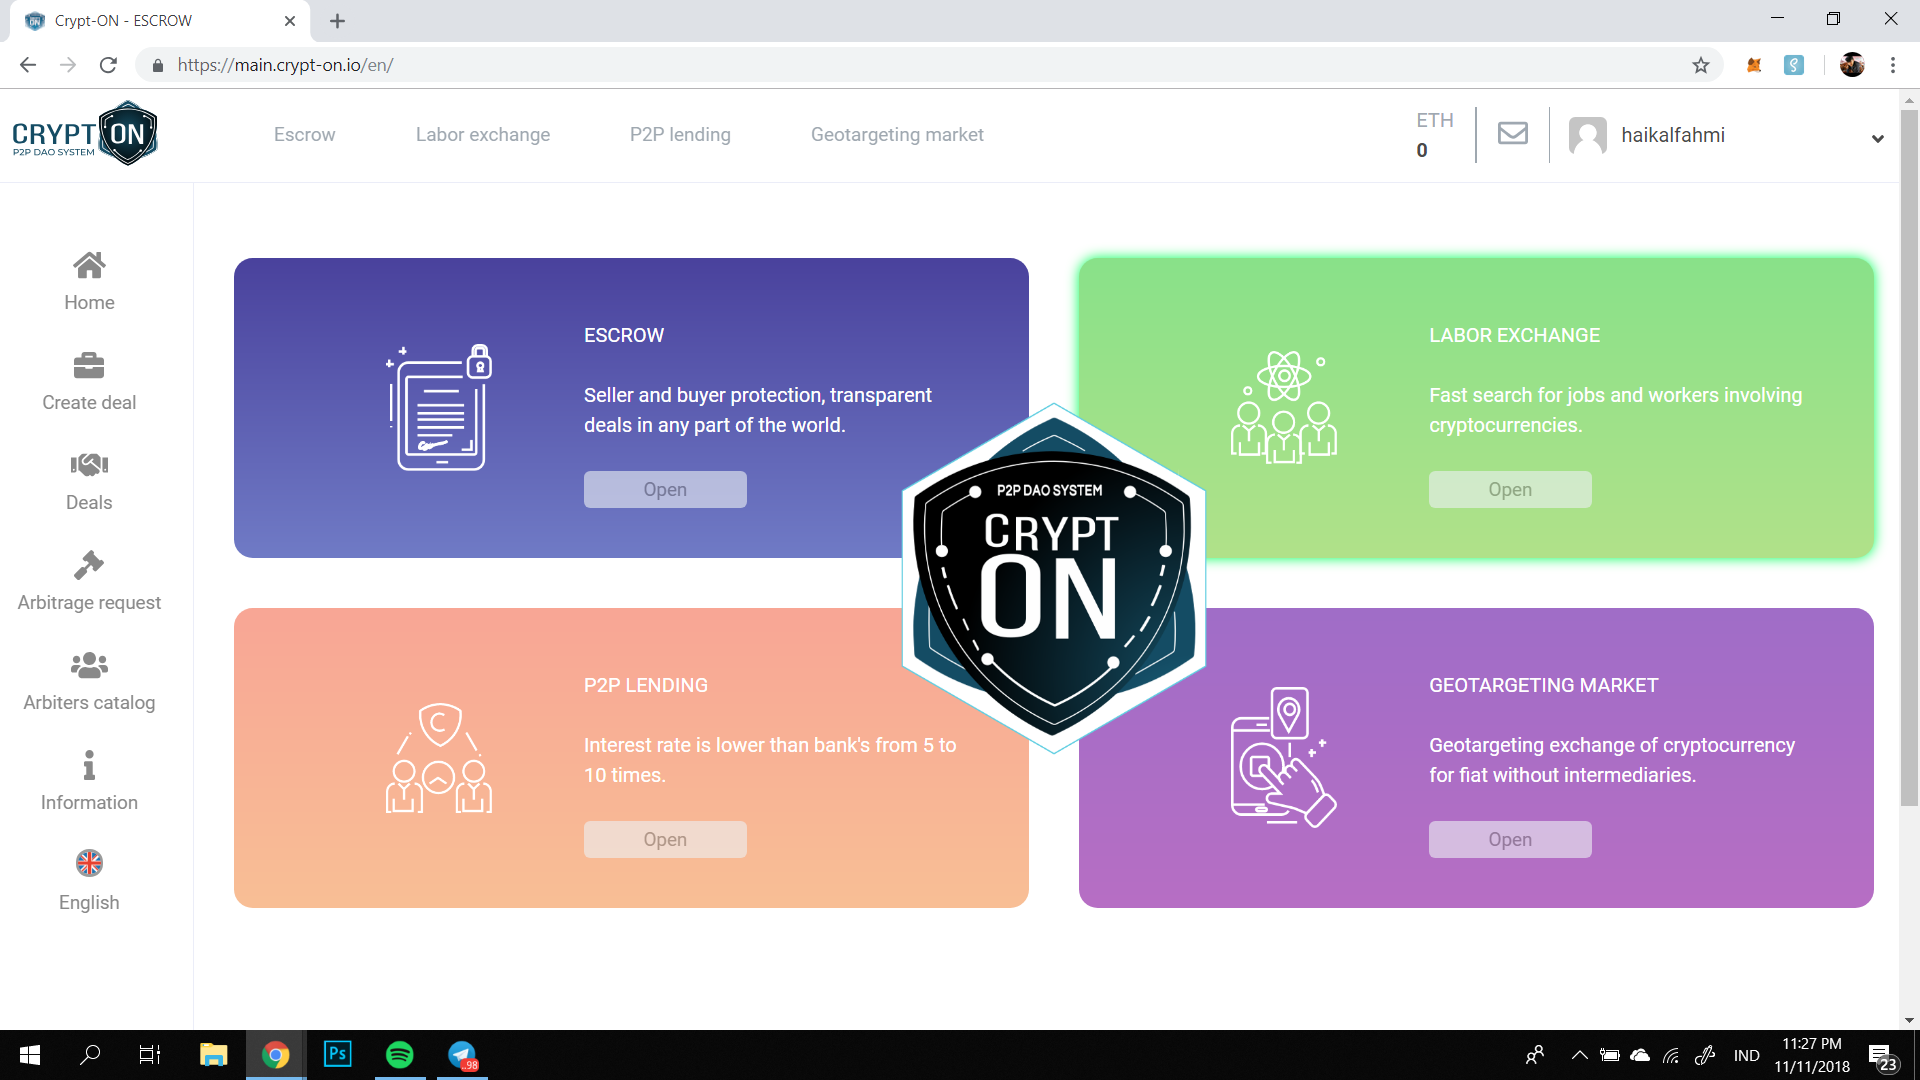
Task: View site lock security info
Action: tap(157, 65)
